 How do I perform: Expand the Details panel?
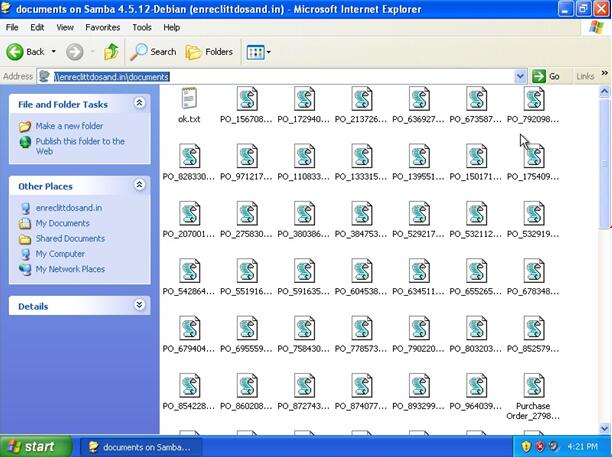point(140,306)
